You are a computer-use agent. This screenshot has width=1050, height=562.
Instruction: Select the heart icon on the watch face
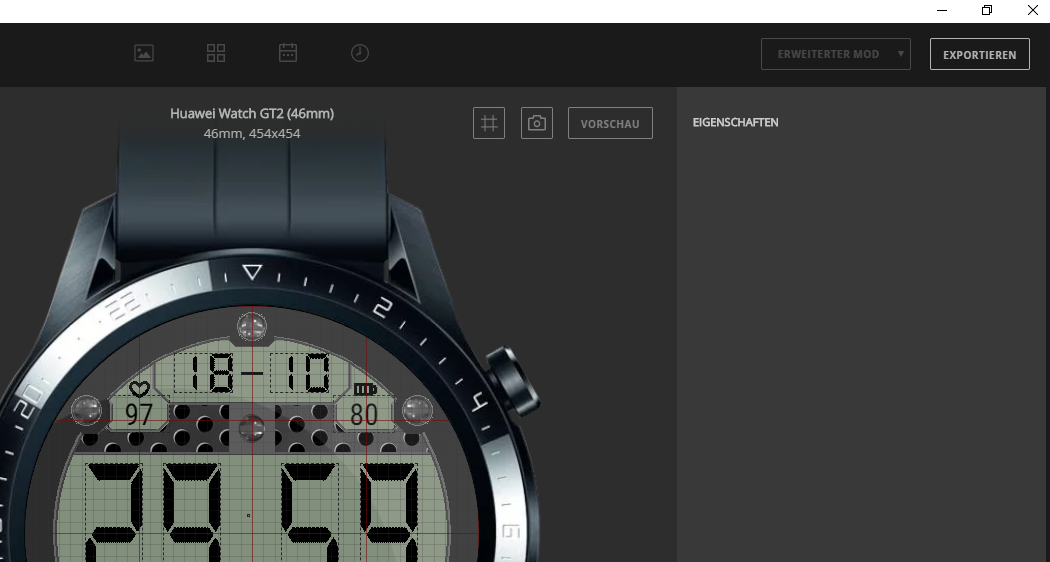[x=139, y=389]
